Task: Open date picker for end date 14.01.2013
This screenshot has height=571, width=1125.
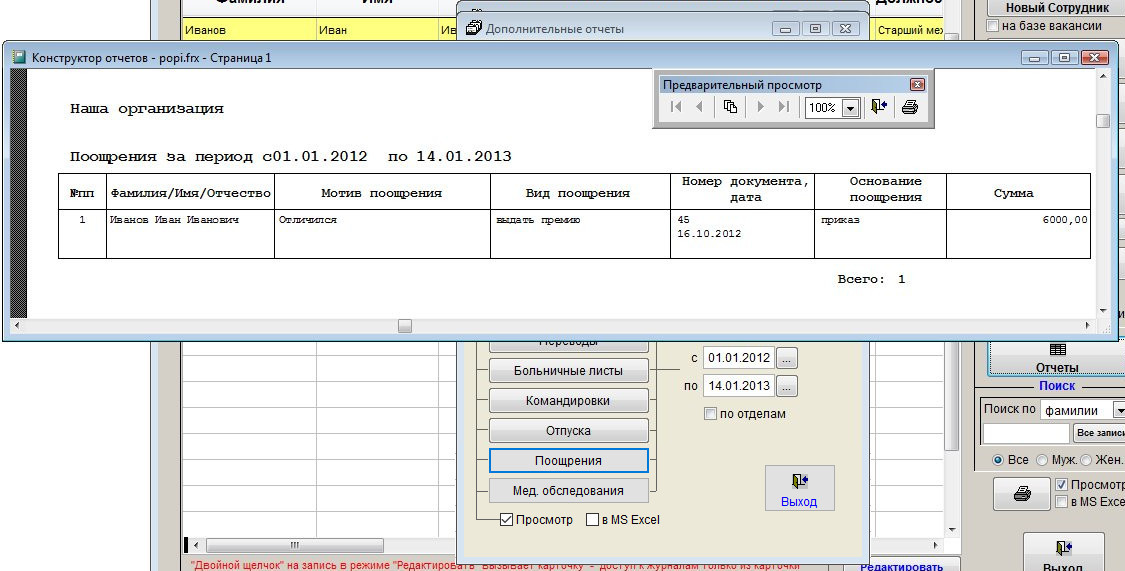Action: tap(788, 386)
